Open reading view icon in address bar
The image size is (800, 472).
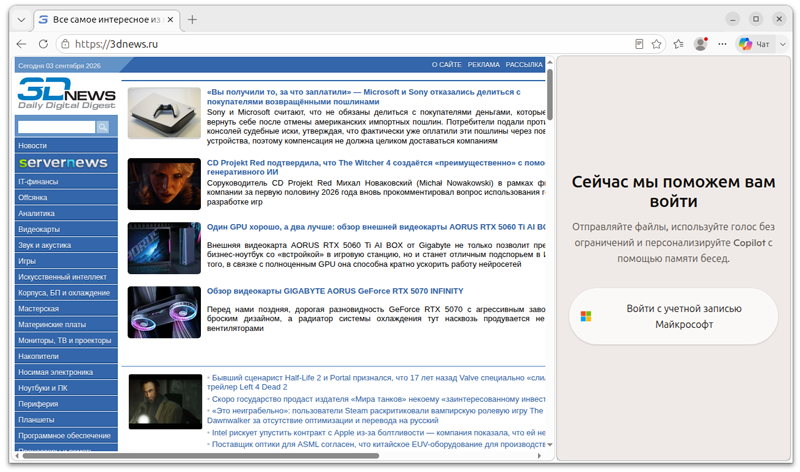(x=639, y=44)
